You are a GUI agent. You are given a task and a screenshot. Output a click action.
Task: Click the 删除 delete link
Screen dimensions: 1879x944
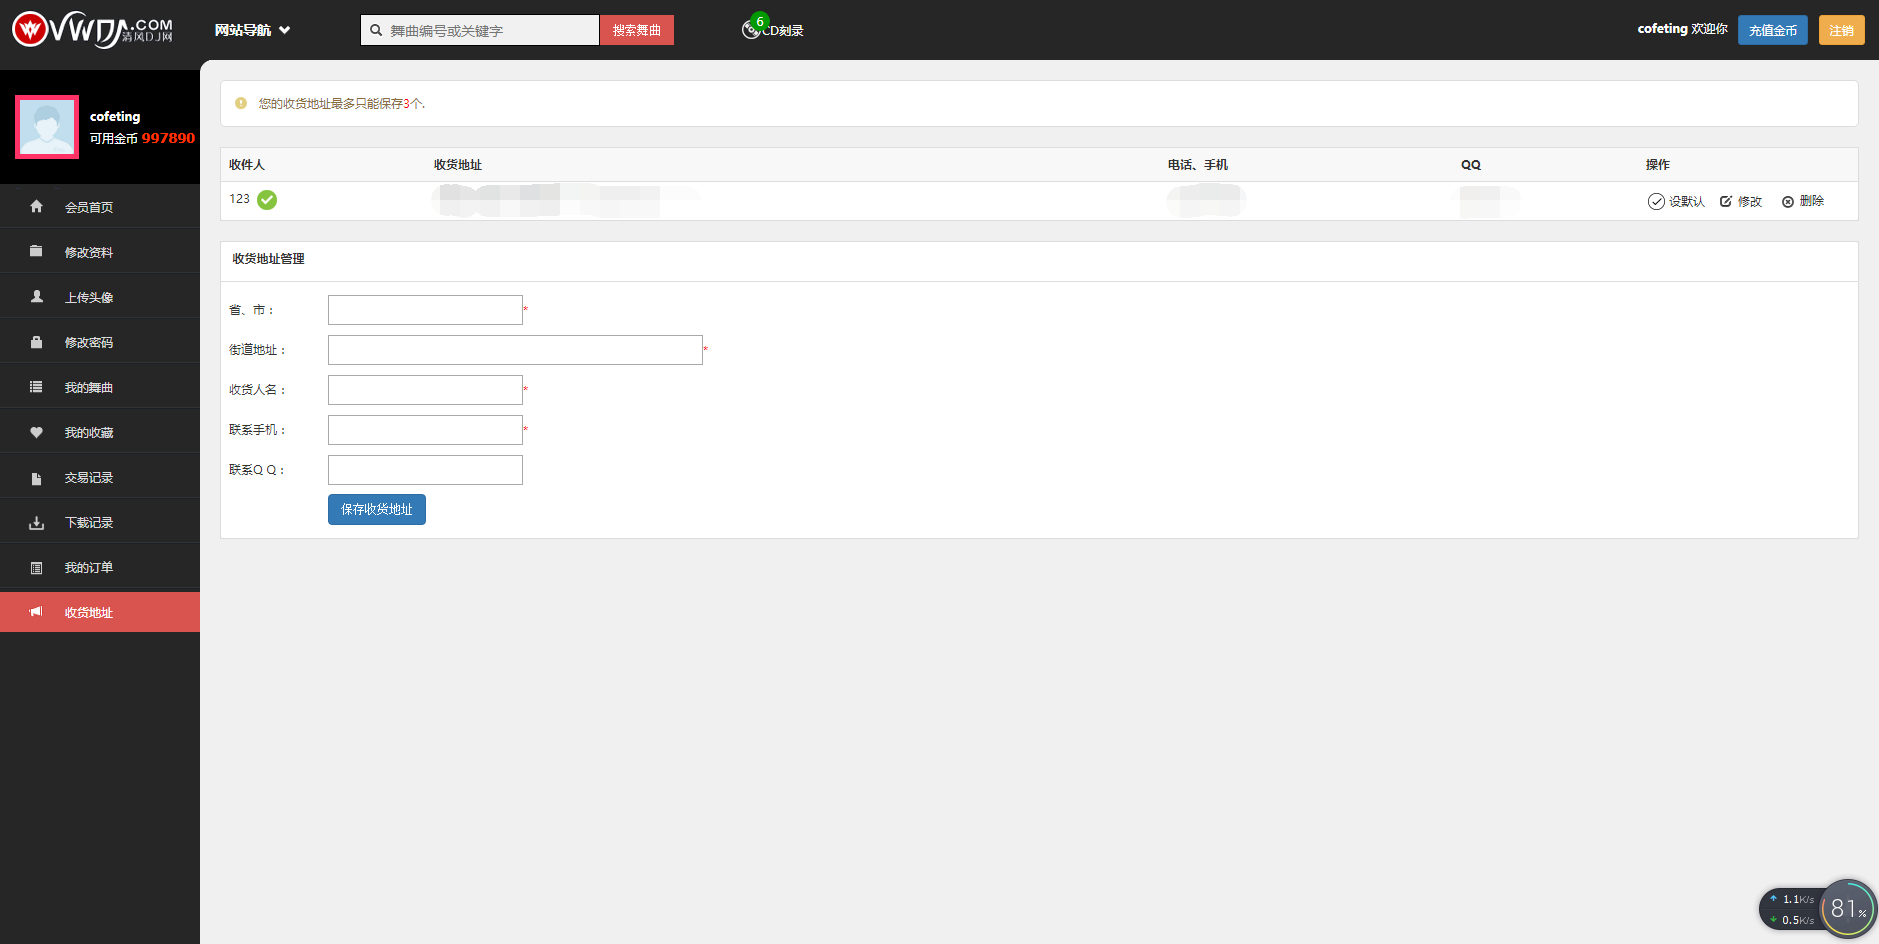[1812, 201]
